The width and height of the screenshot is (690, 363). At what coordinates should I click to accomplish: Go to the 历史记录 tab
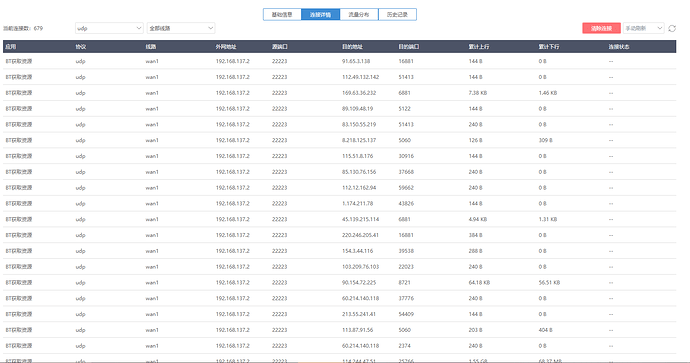click(x=397, y=15)
